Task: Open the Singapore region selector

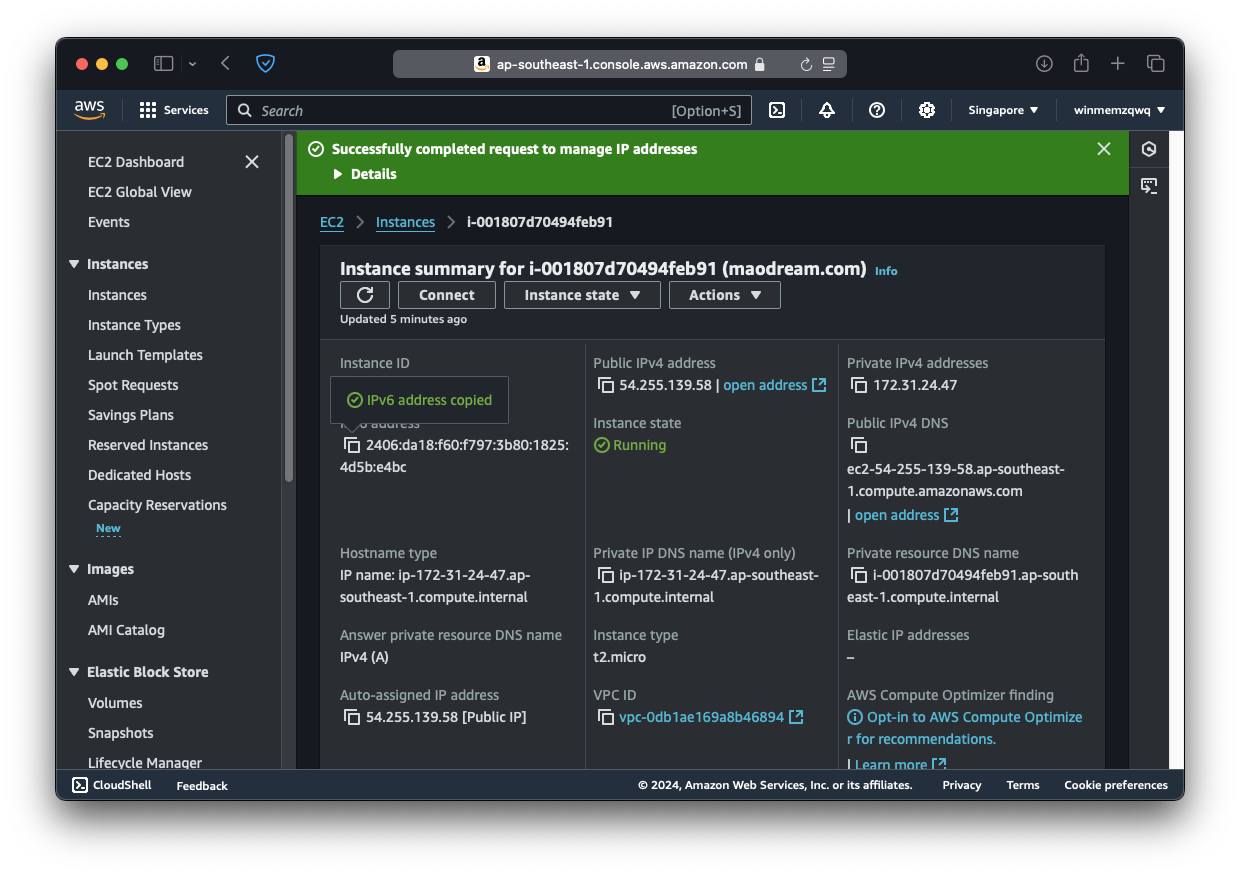Action: pyautogui.click(x=1003, y=110)
